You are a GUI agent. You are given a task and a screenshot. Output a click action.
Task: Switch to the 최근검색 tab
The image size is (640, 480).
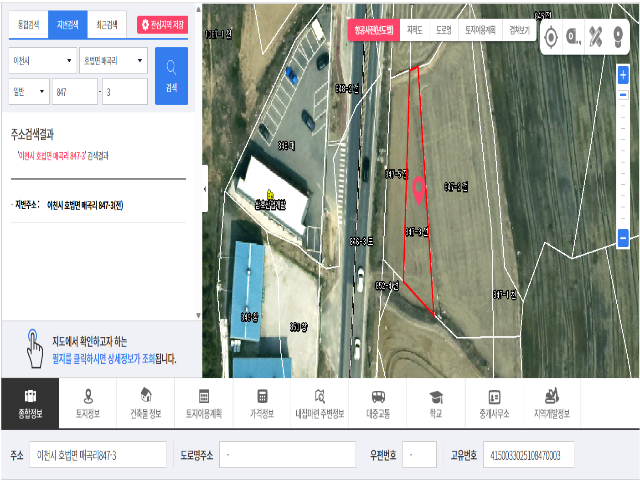(x=106, y=24)
